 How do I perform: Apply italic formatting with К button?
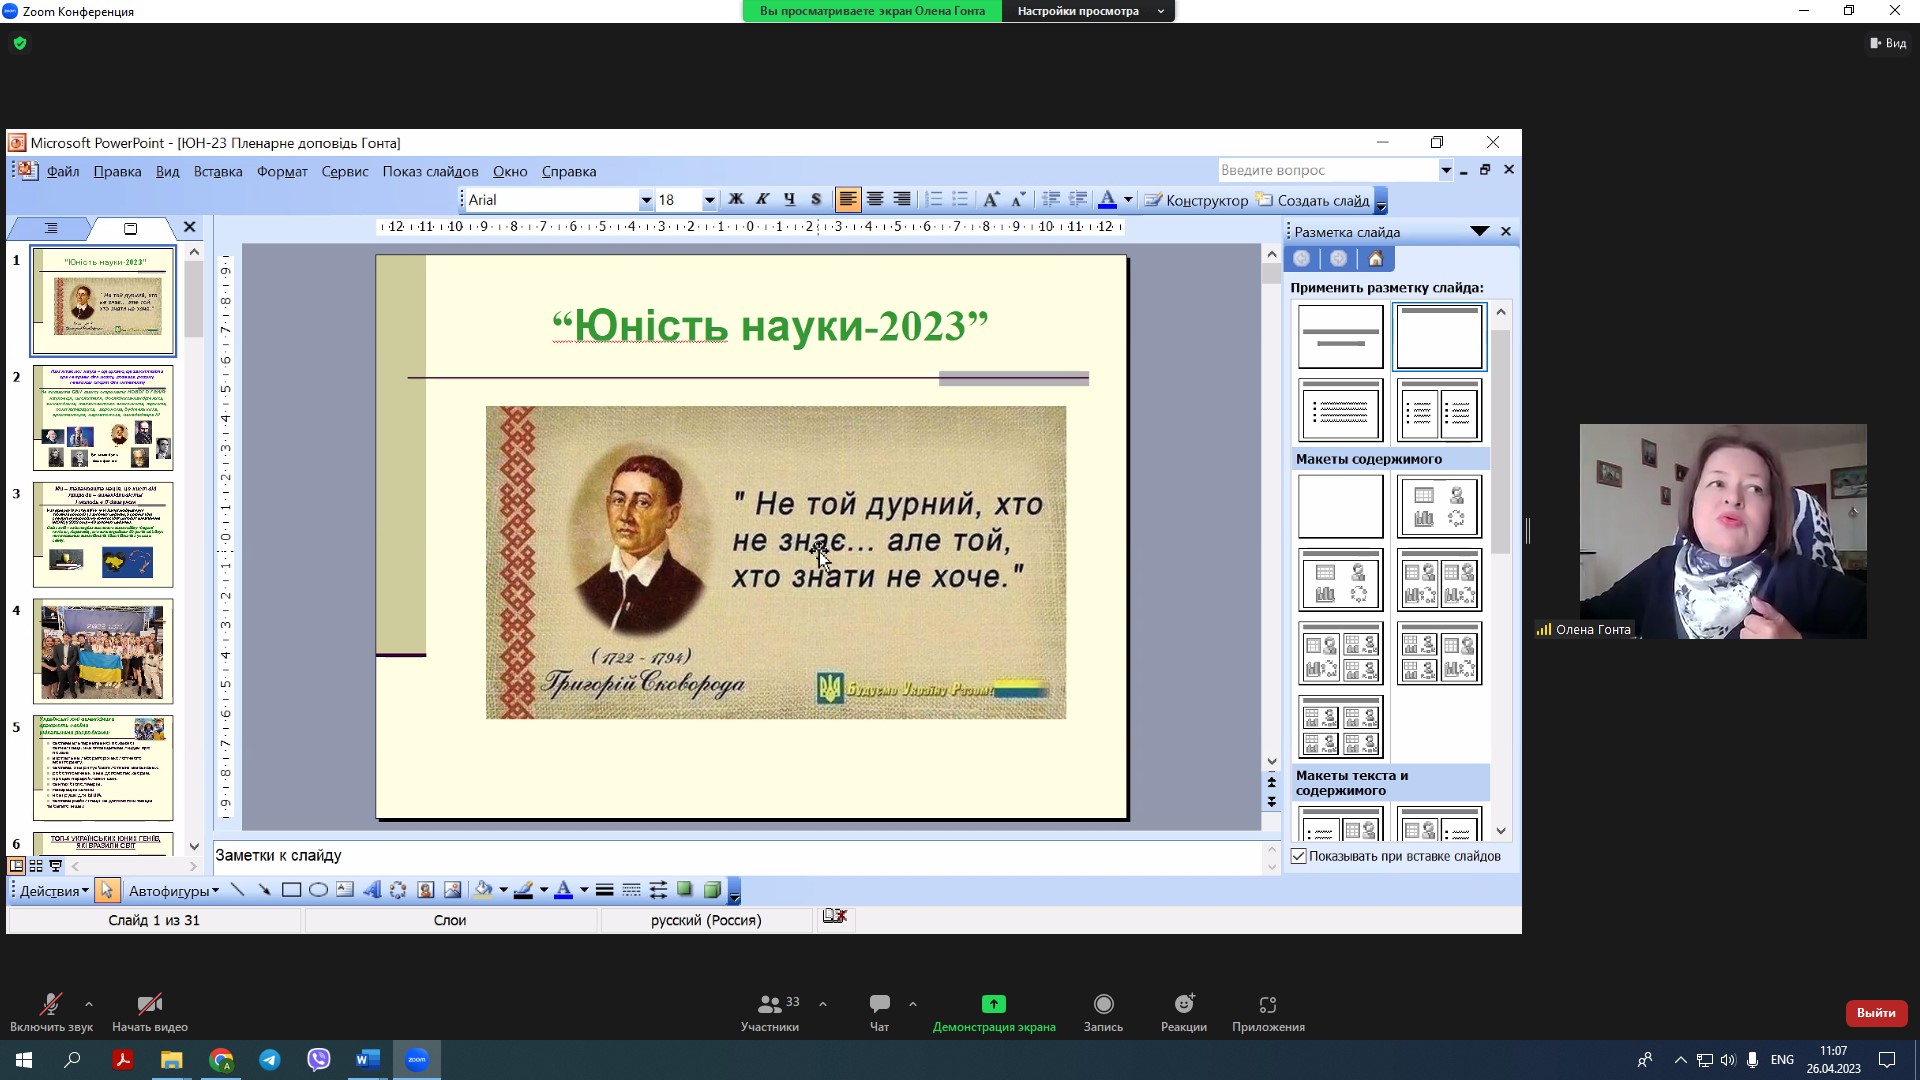coord(763,200)
